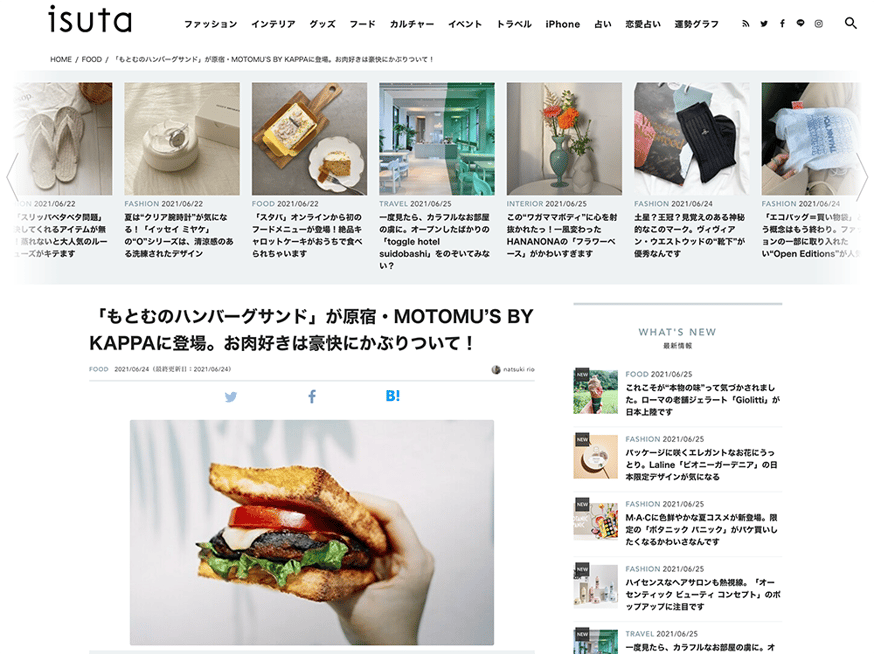Advance carousel with right arrow

click(862, 177)
